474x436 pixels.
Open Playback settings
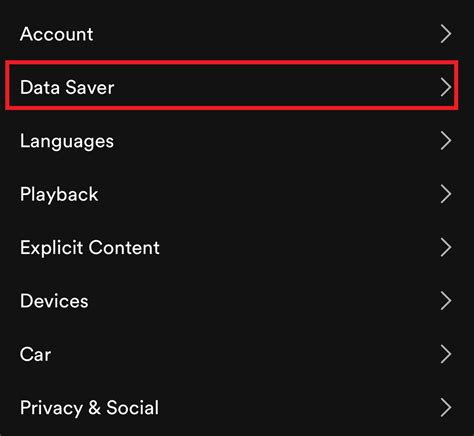click(x=237, y=194)
